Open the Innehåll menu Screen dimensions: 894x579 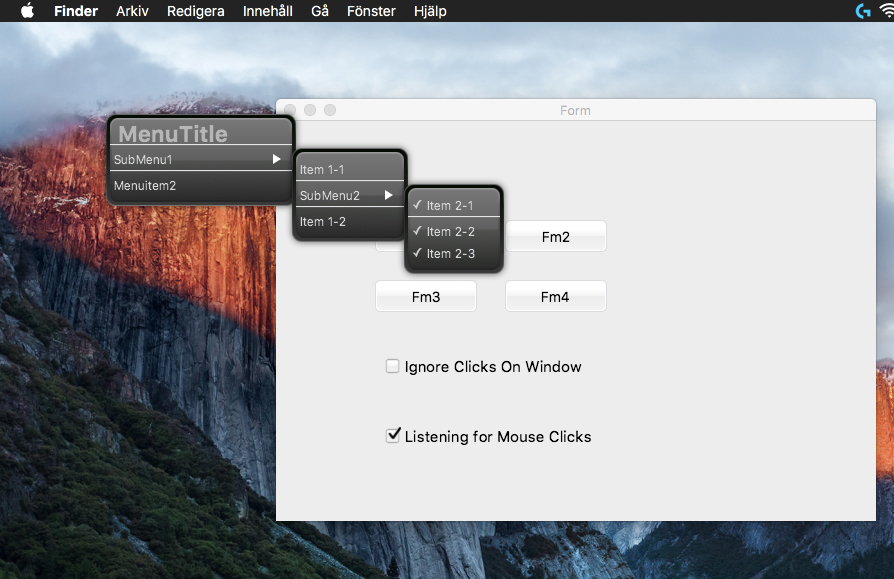coord(267,11)
